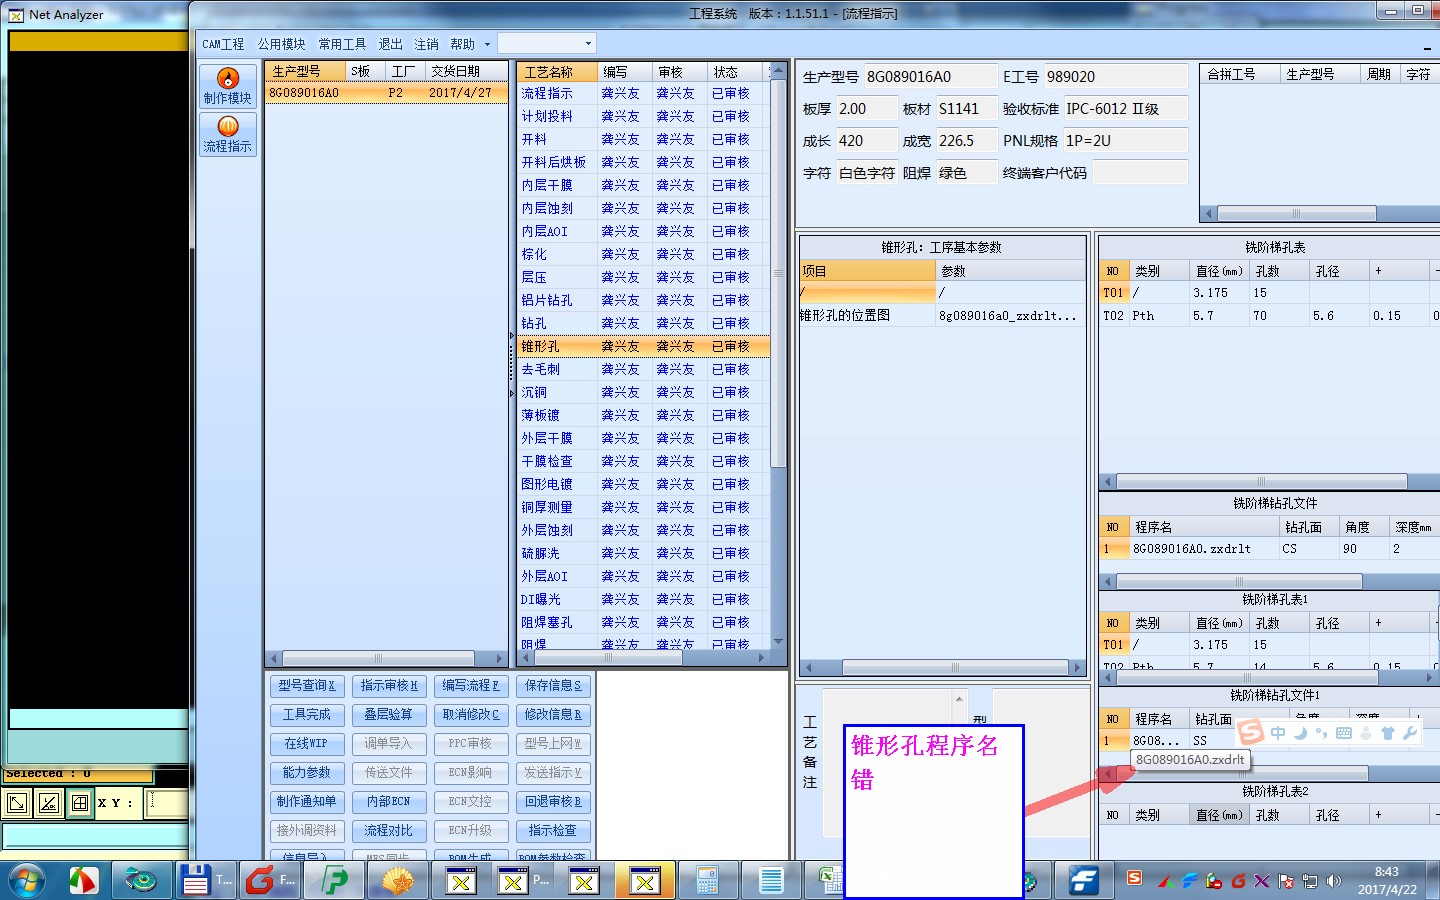Viewport: 1440px width, 900px height.
Task: Select the 沉铜 process row
Action: pos(643,392)
